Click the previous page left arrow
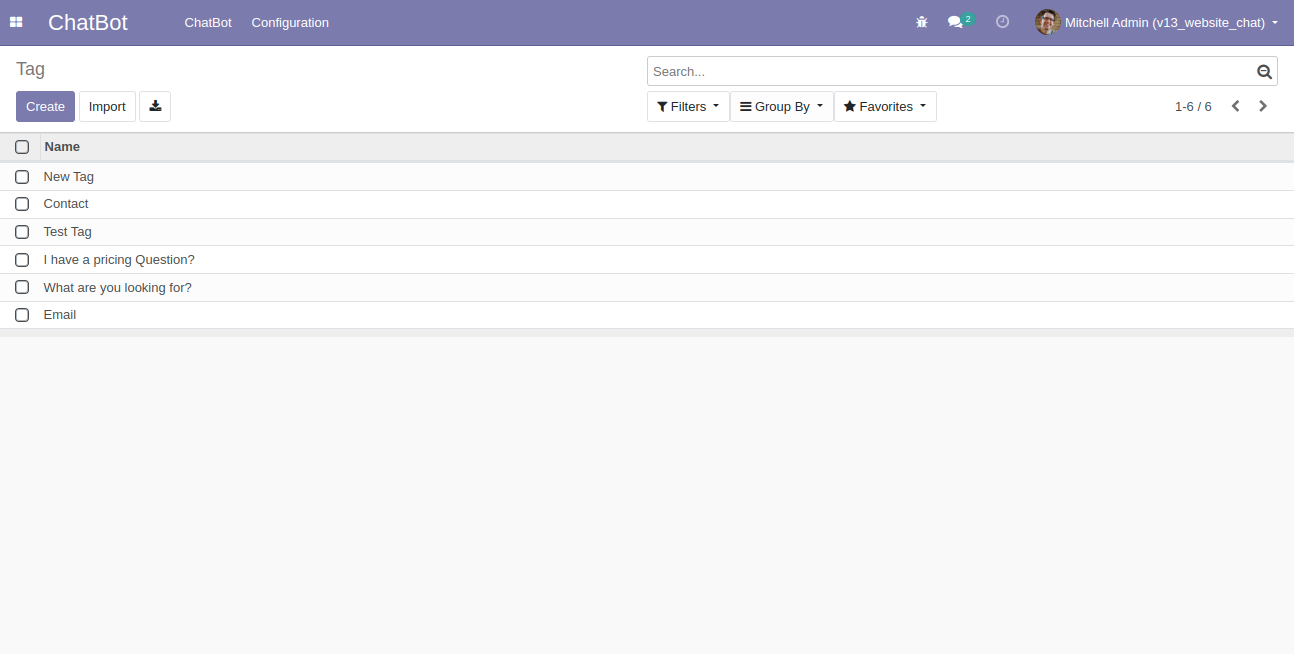This screenshot has height=654, width=1294. 1235,105
